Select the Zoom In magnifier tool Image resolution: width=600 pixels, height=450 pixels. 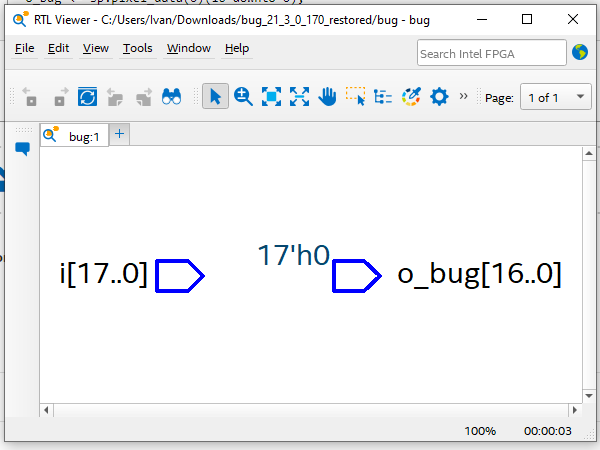coord(243,96)
